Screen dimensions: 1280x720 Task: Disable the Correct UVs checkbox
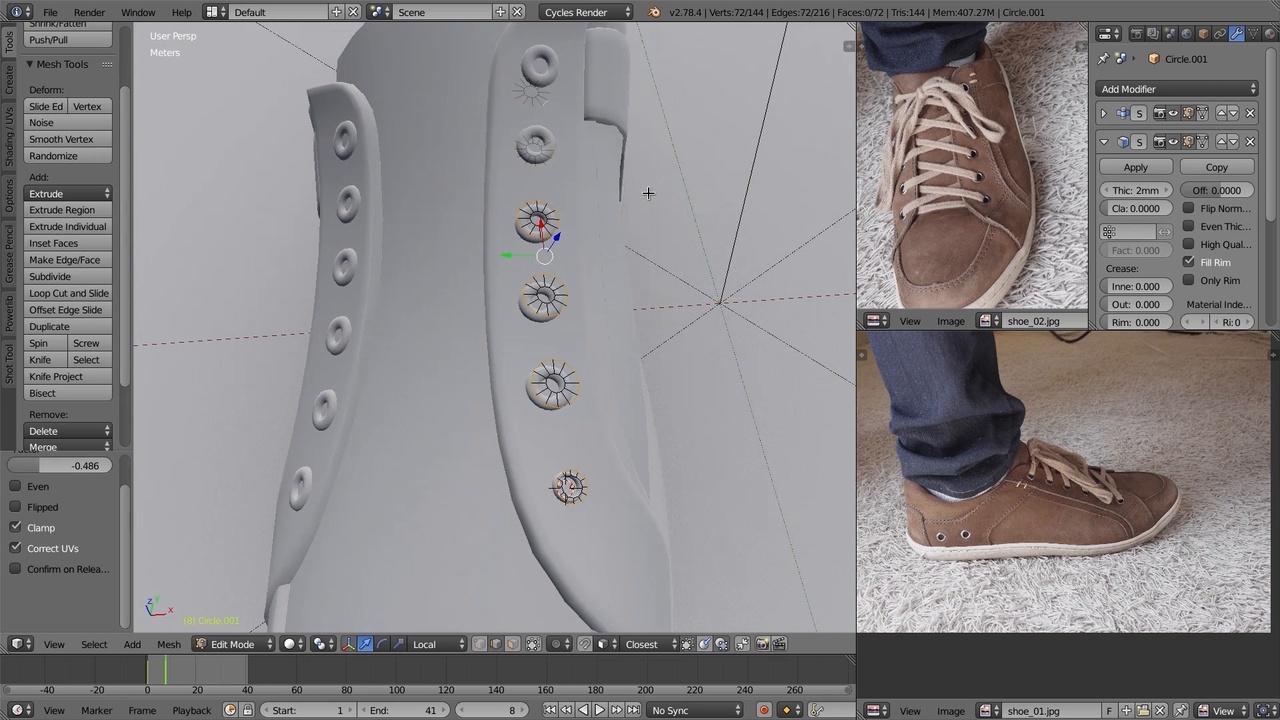pos(16,548)
